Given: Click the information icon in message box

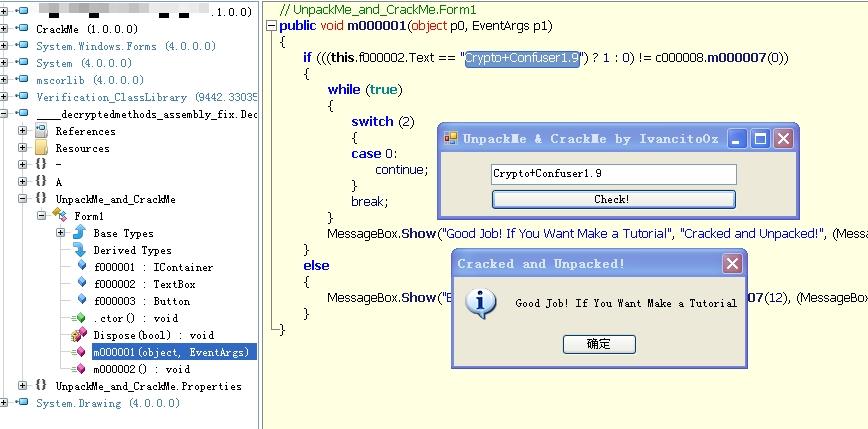Looking at the screenshot, I should (484, 302).
